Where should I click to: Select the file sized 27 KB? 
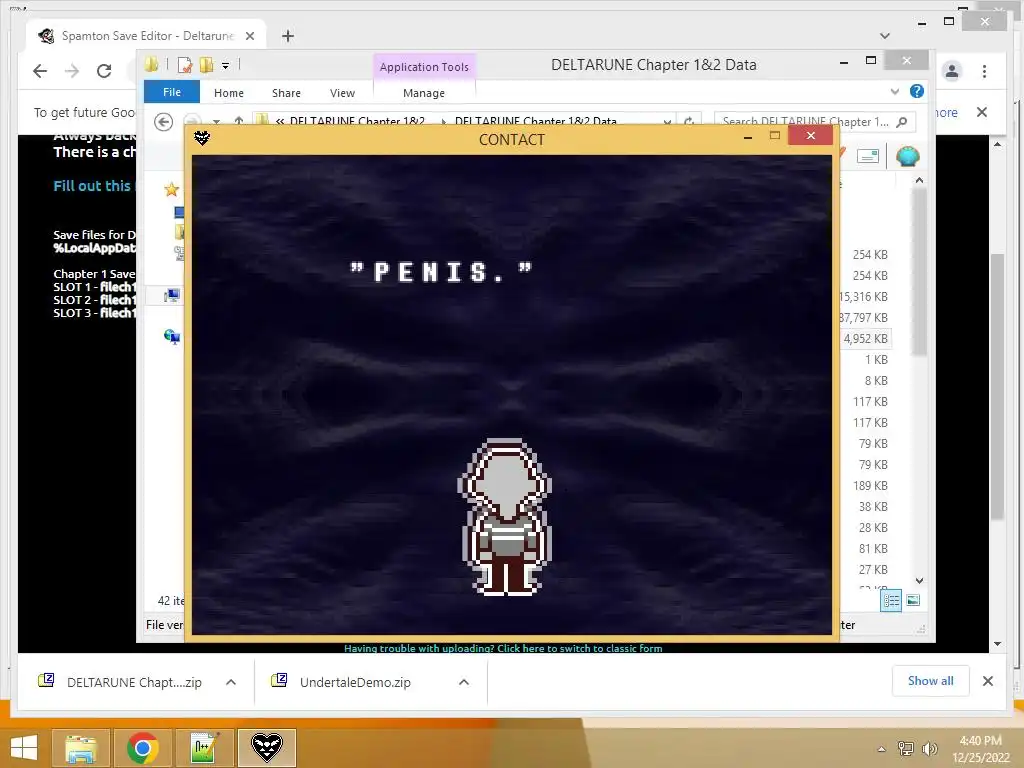tap(873, 569)
